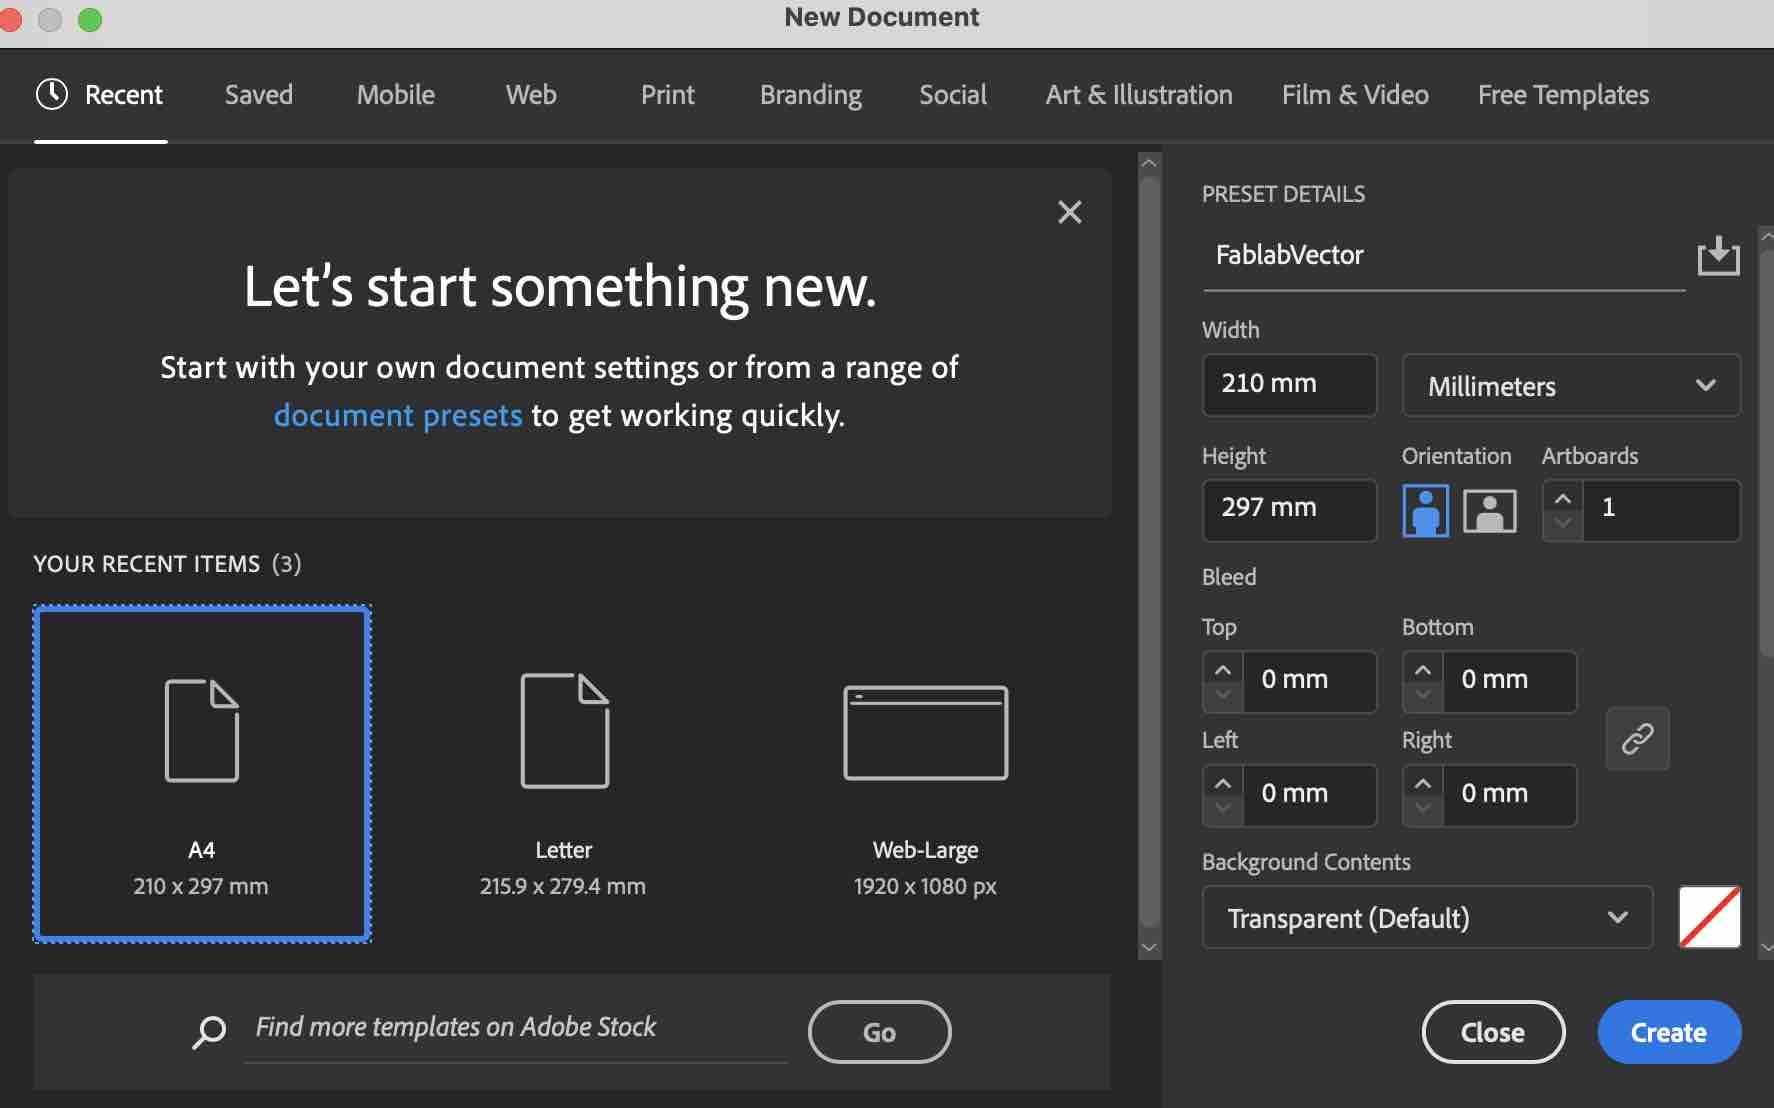Choose the Letter preset page icon
The image size is (1774, 1108).
pos(564,731)
